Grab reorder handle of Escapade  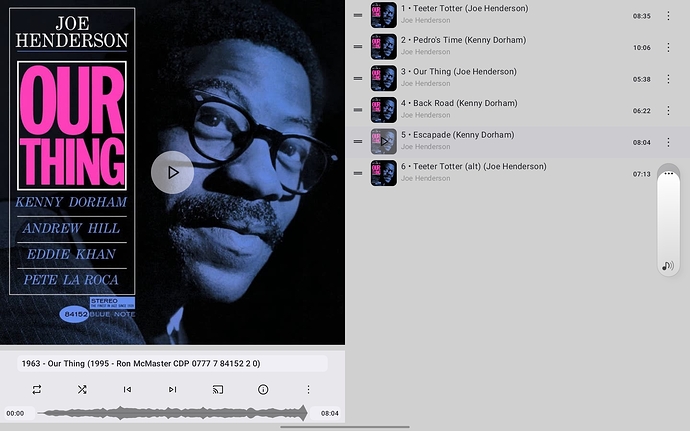(358, 141)
